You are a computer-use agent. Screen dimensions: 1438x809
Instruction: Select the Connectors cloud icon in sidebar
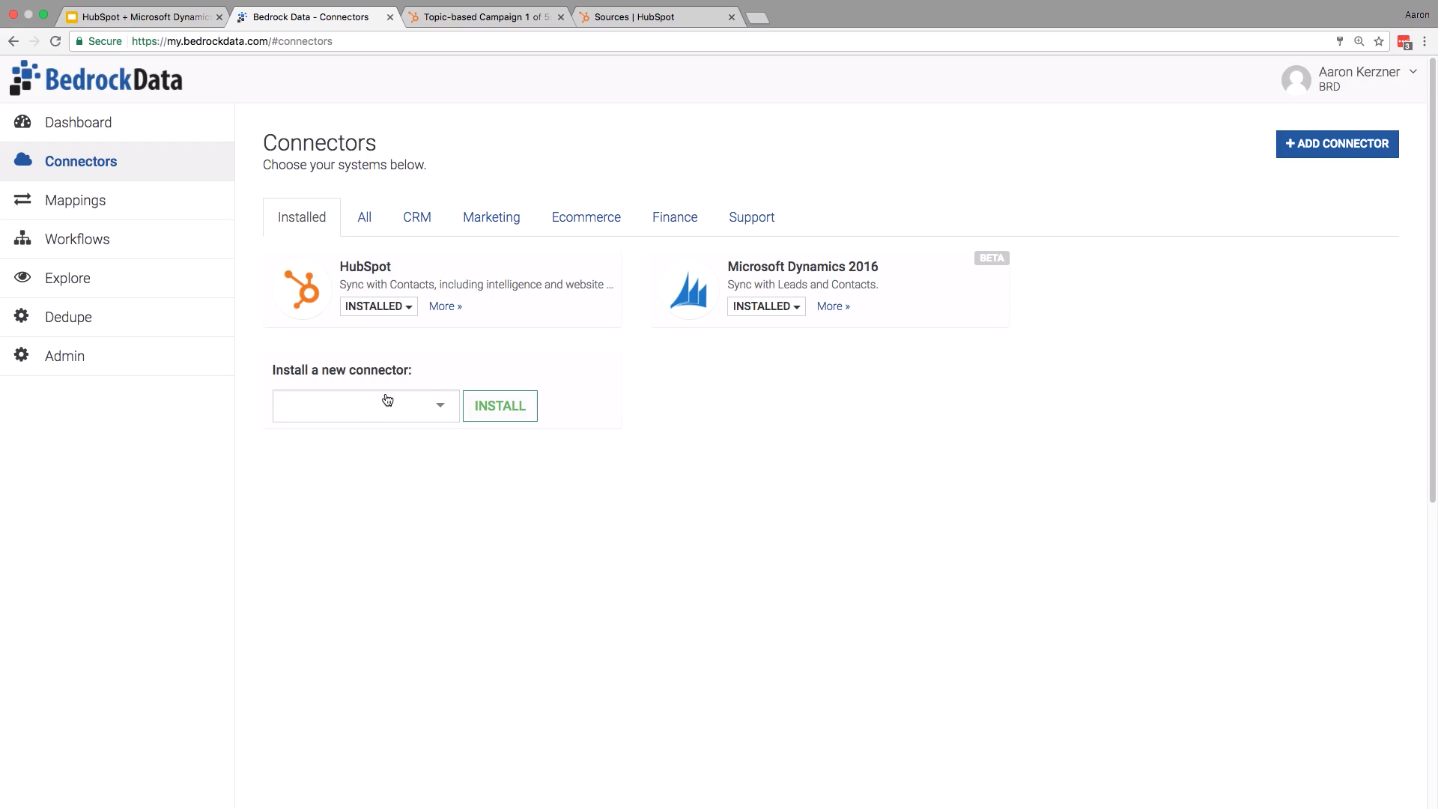[x=22, y=161]
